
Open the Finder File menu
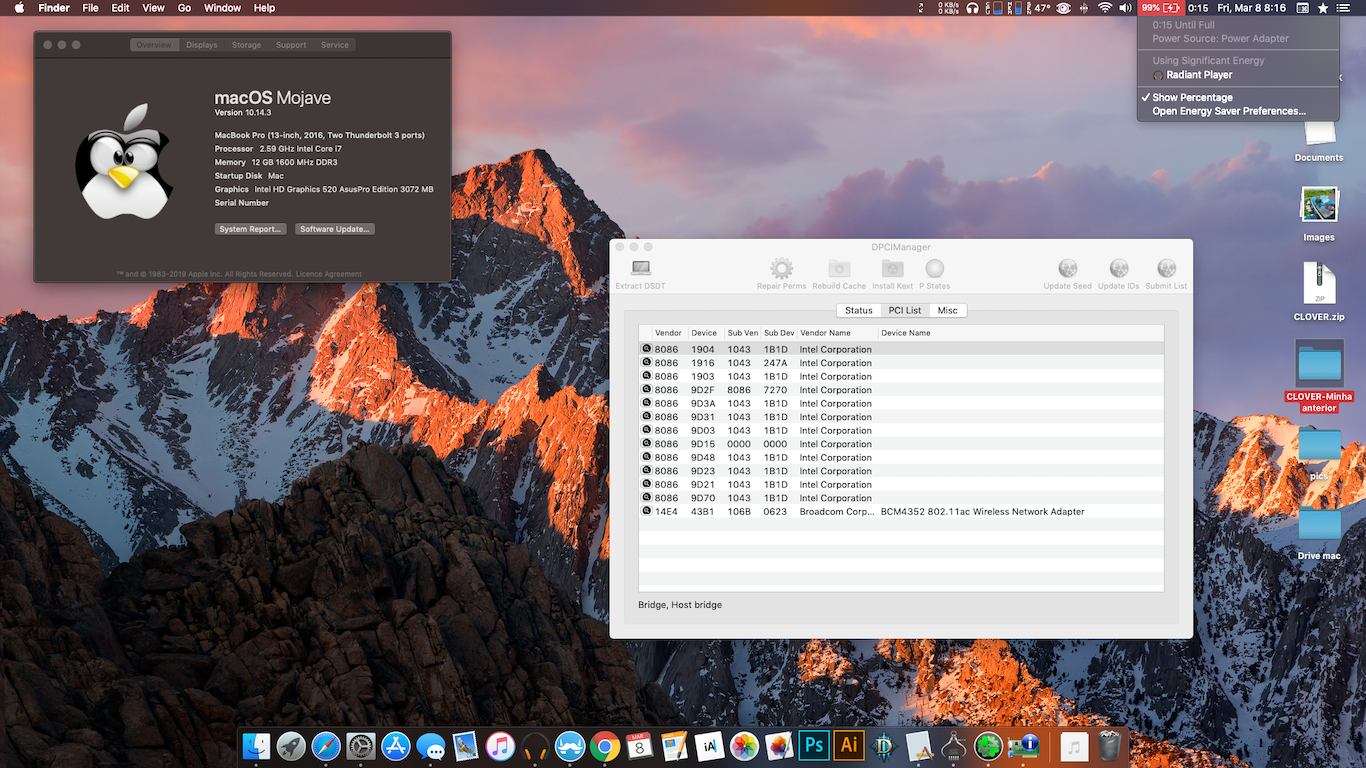tap(90, 8)
